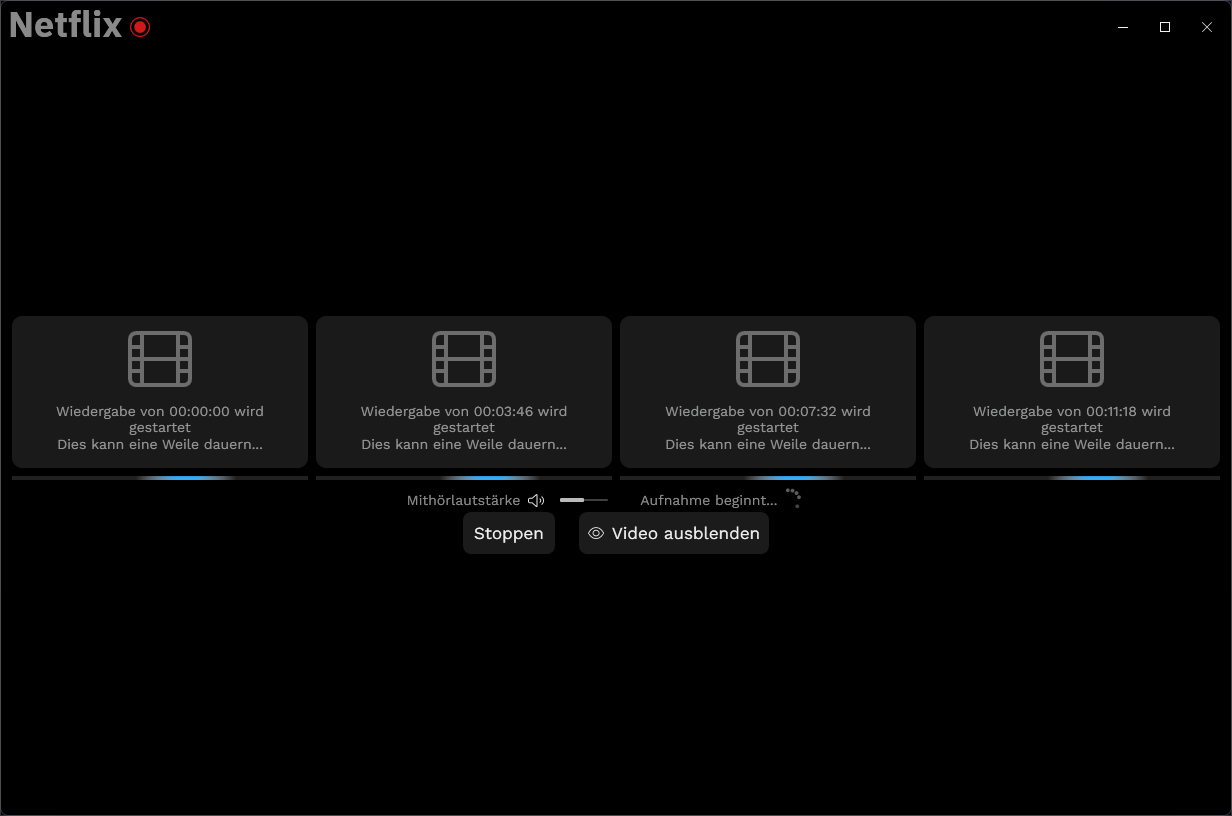Stop recording with the Stoppen button
The width and height of the screenshot is (1232, 816).
[x=509, y=533]
